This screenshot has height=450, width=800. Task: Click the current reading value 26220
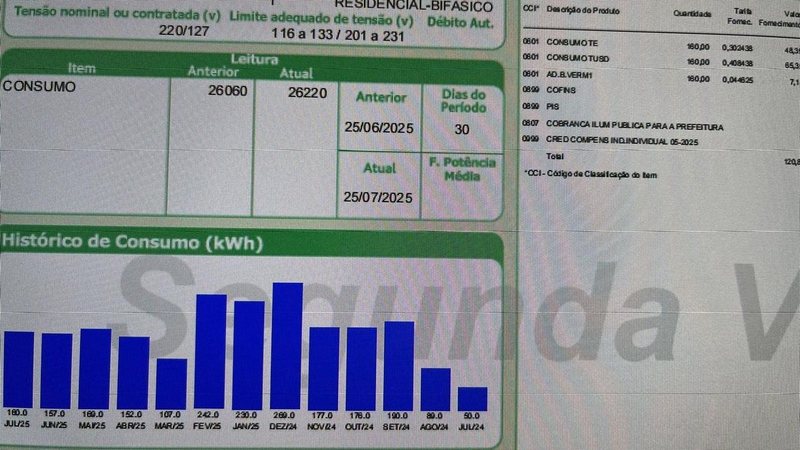tap(307, 93)
